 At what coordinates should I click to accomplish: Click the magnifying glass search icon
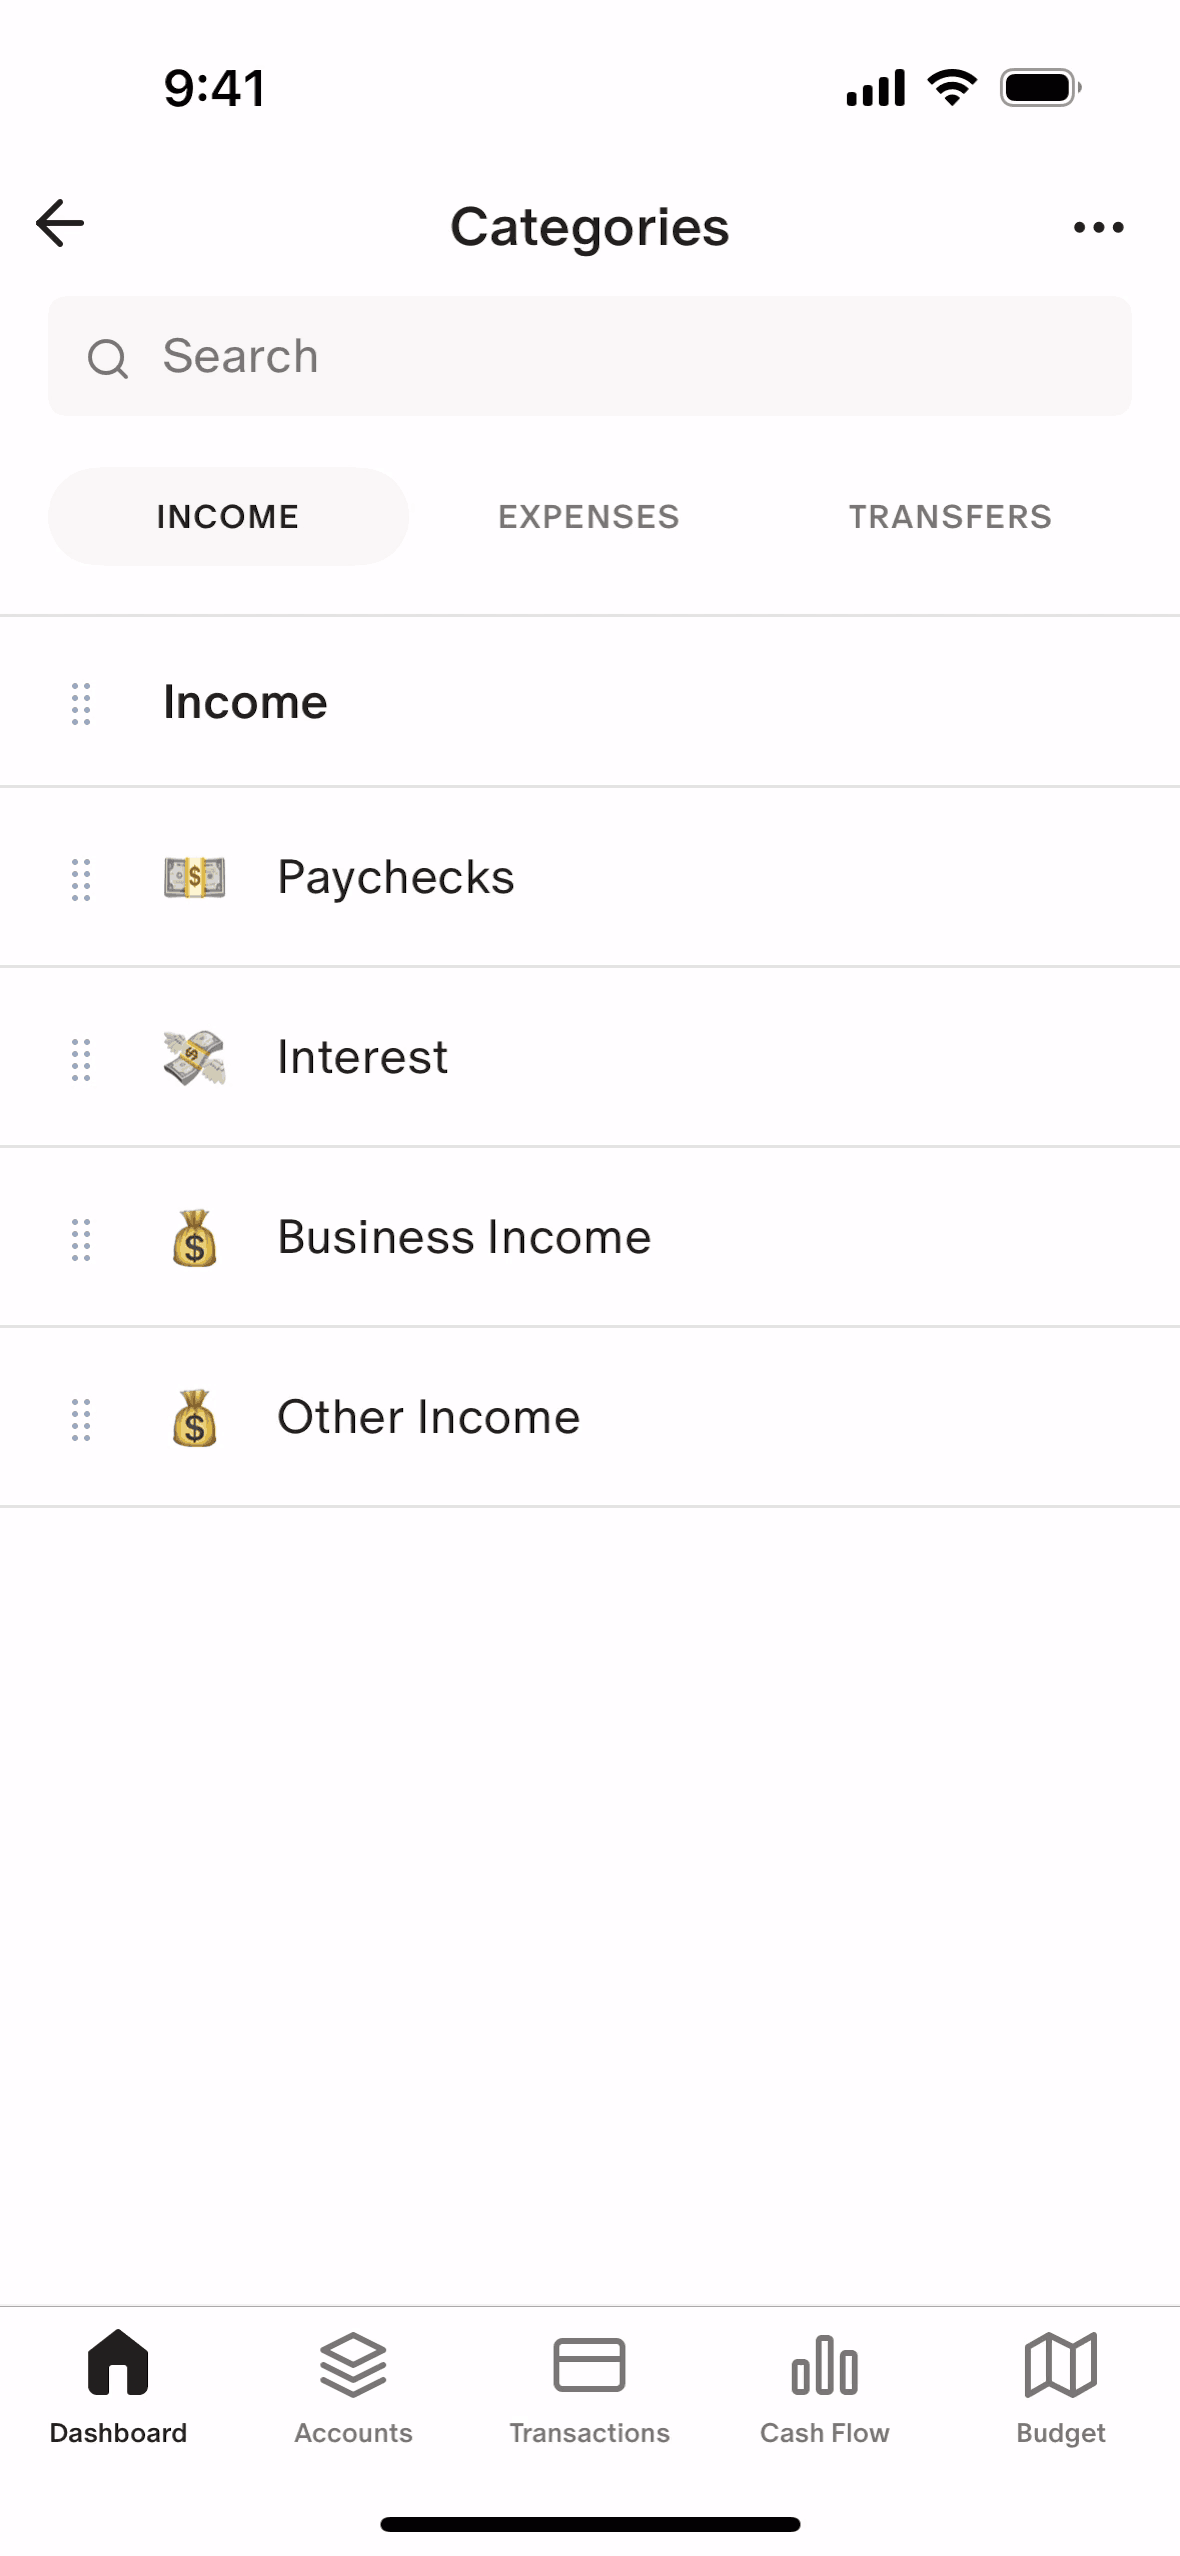click(108, 358)
